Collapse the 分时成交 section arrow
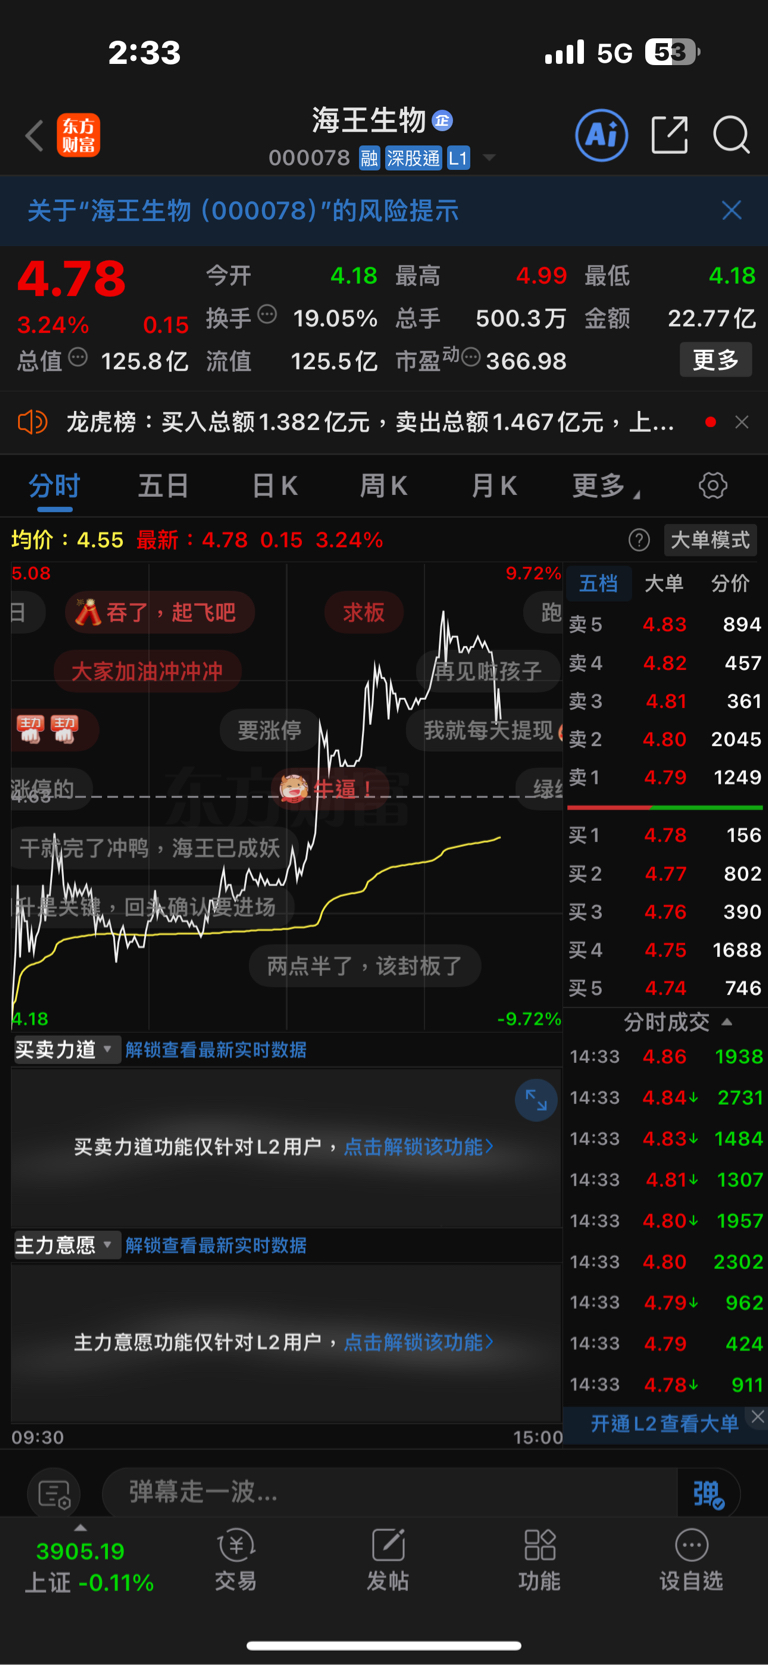Image resolution: width=768 pixels, height=1665 pixels. 727,1022
